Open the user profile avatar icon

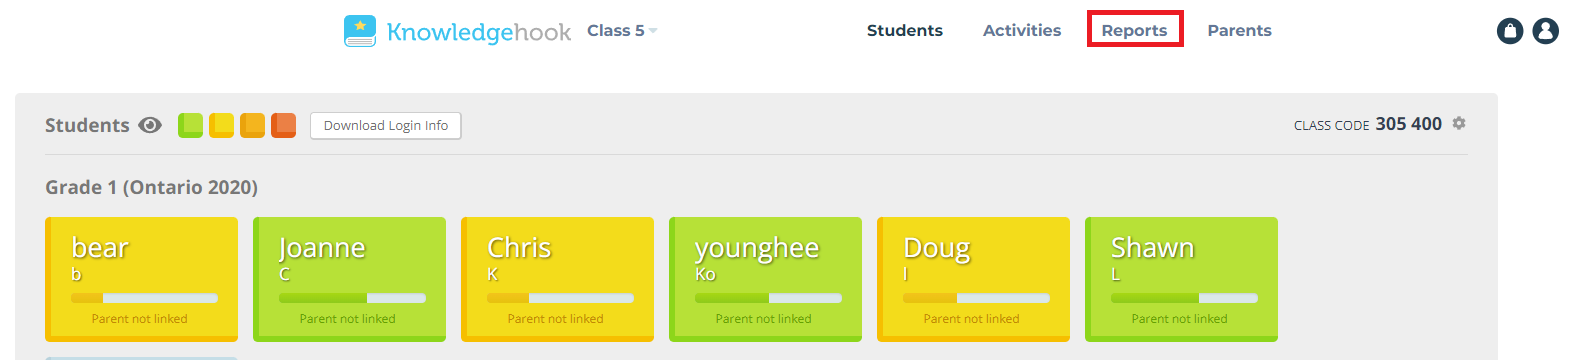tap(1546, 31)
